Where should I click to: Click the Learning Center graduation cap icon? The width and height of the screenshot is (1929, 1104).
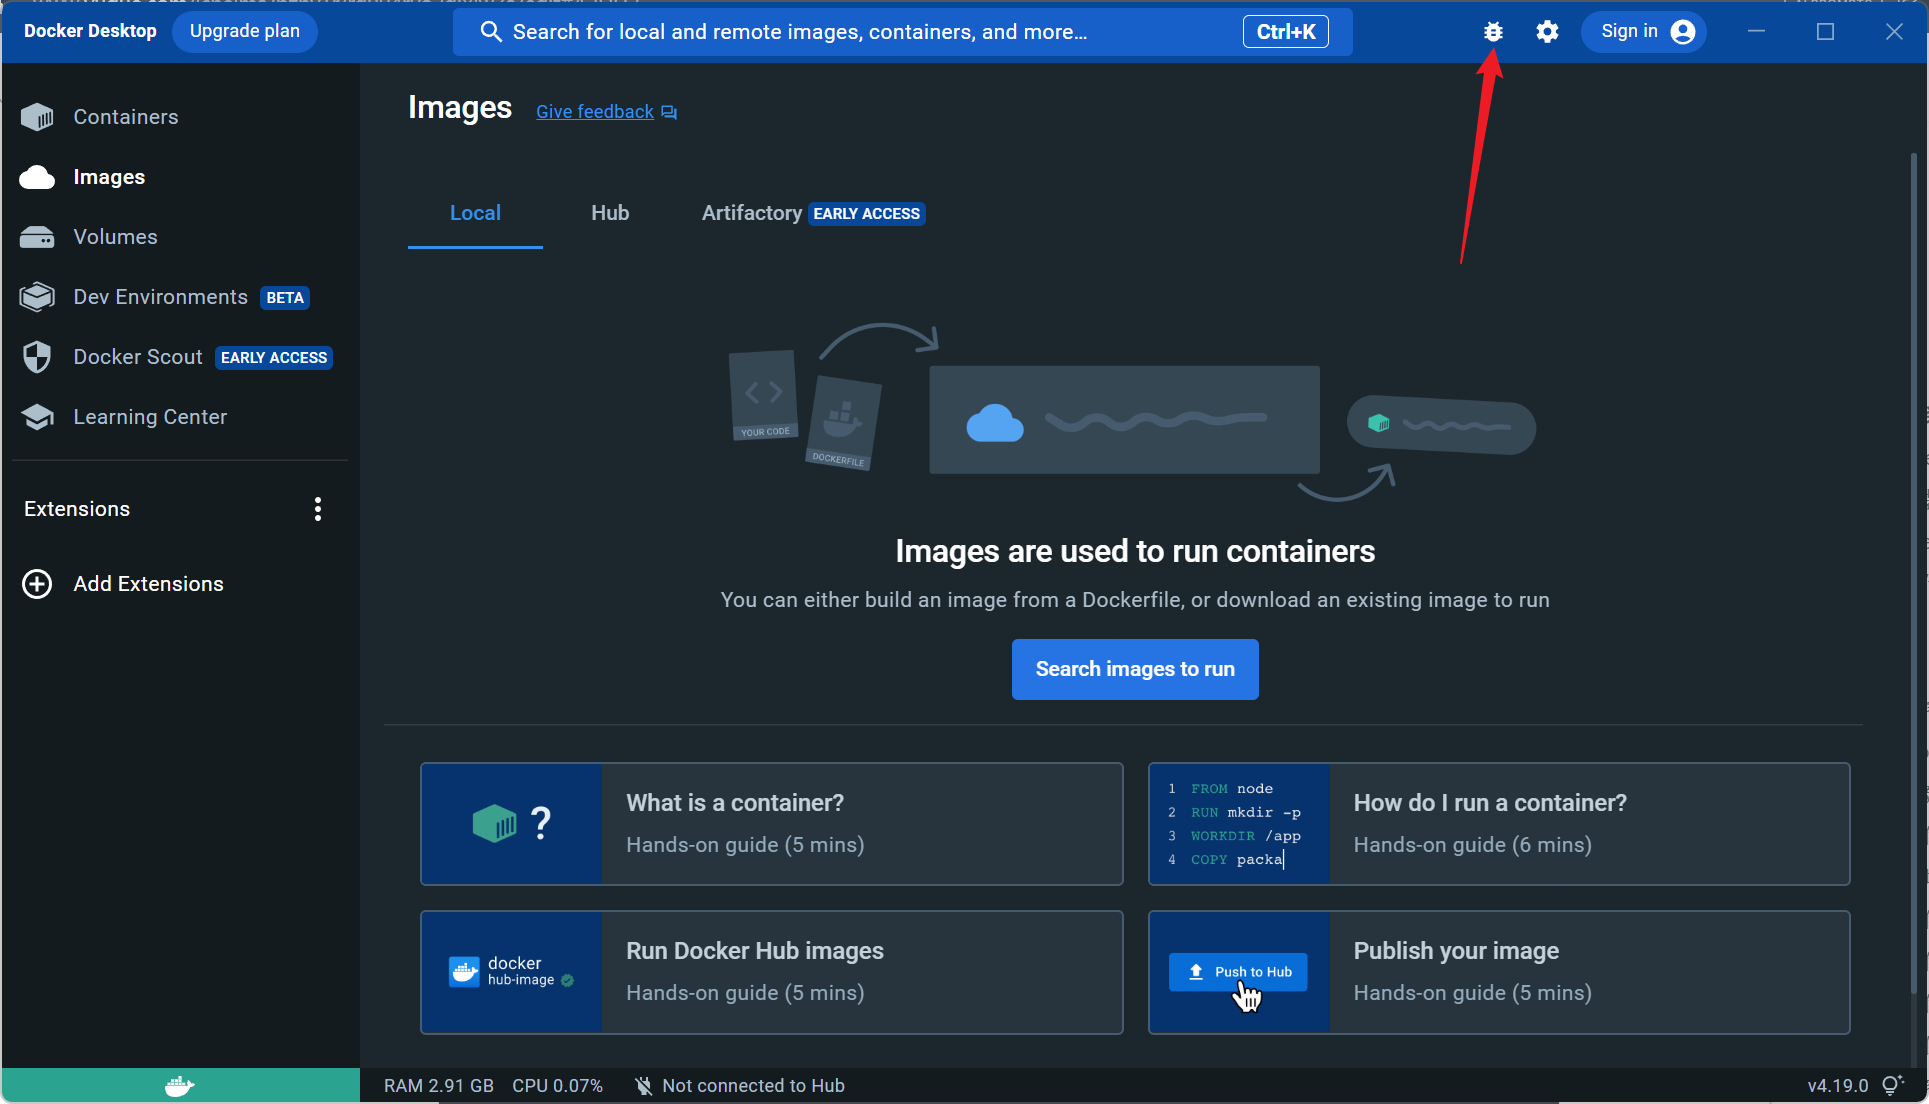[37, 417]
